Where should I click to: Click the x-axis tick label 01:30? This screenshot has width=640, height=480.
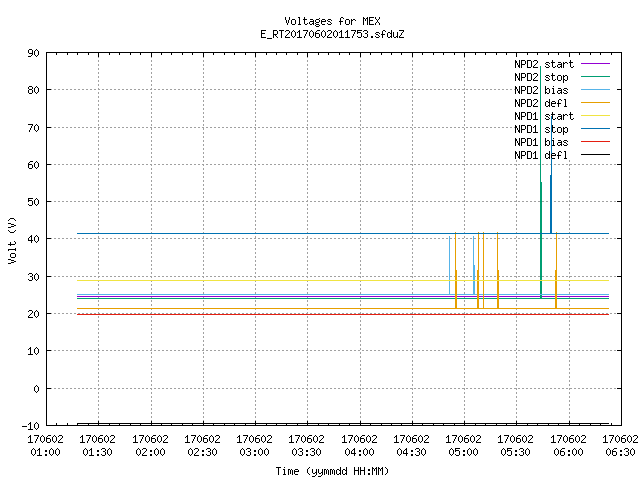(x=97, y=452)
